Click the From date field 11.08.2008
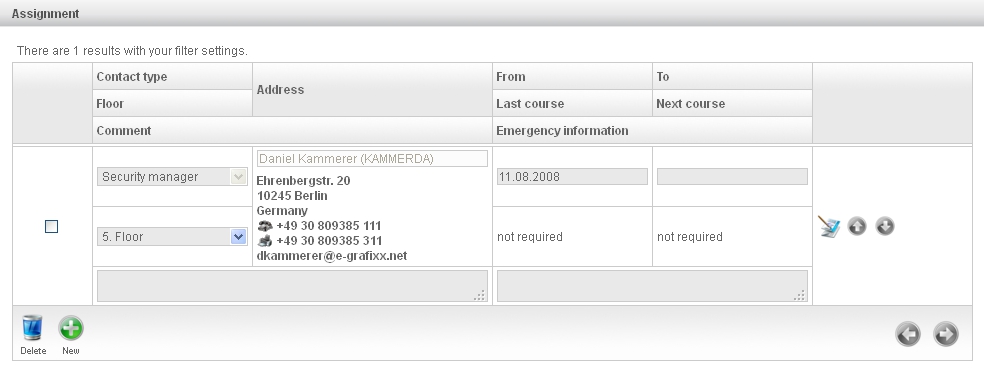Image resolution: width=984 pixels, height=373 pixels. pos(572,177)
